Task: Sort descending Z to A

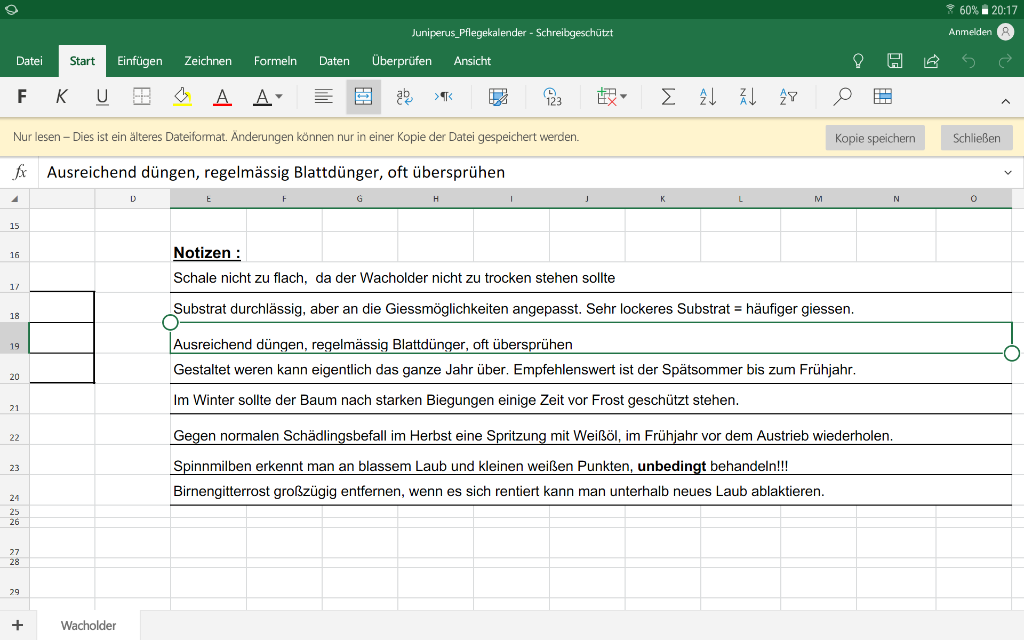Action: click(x=748, y=97)
